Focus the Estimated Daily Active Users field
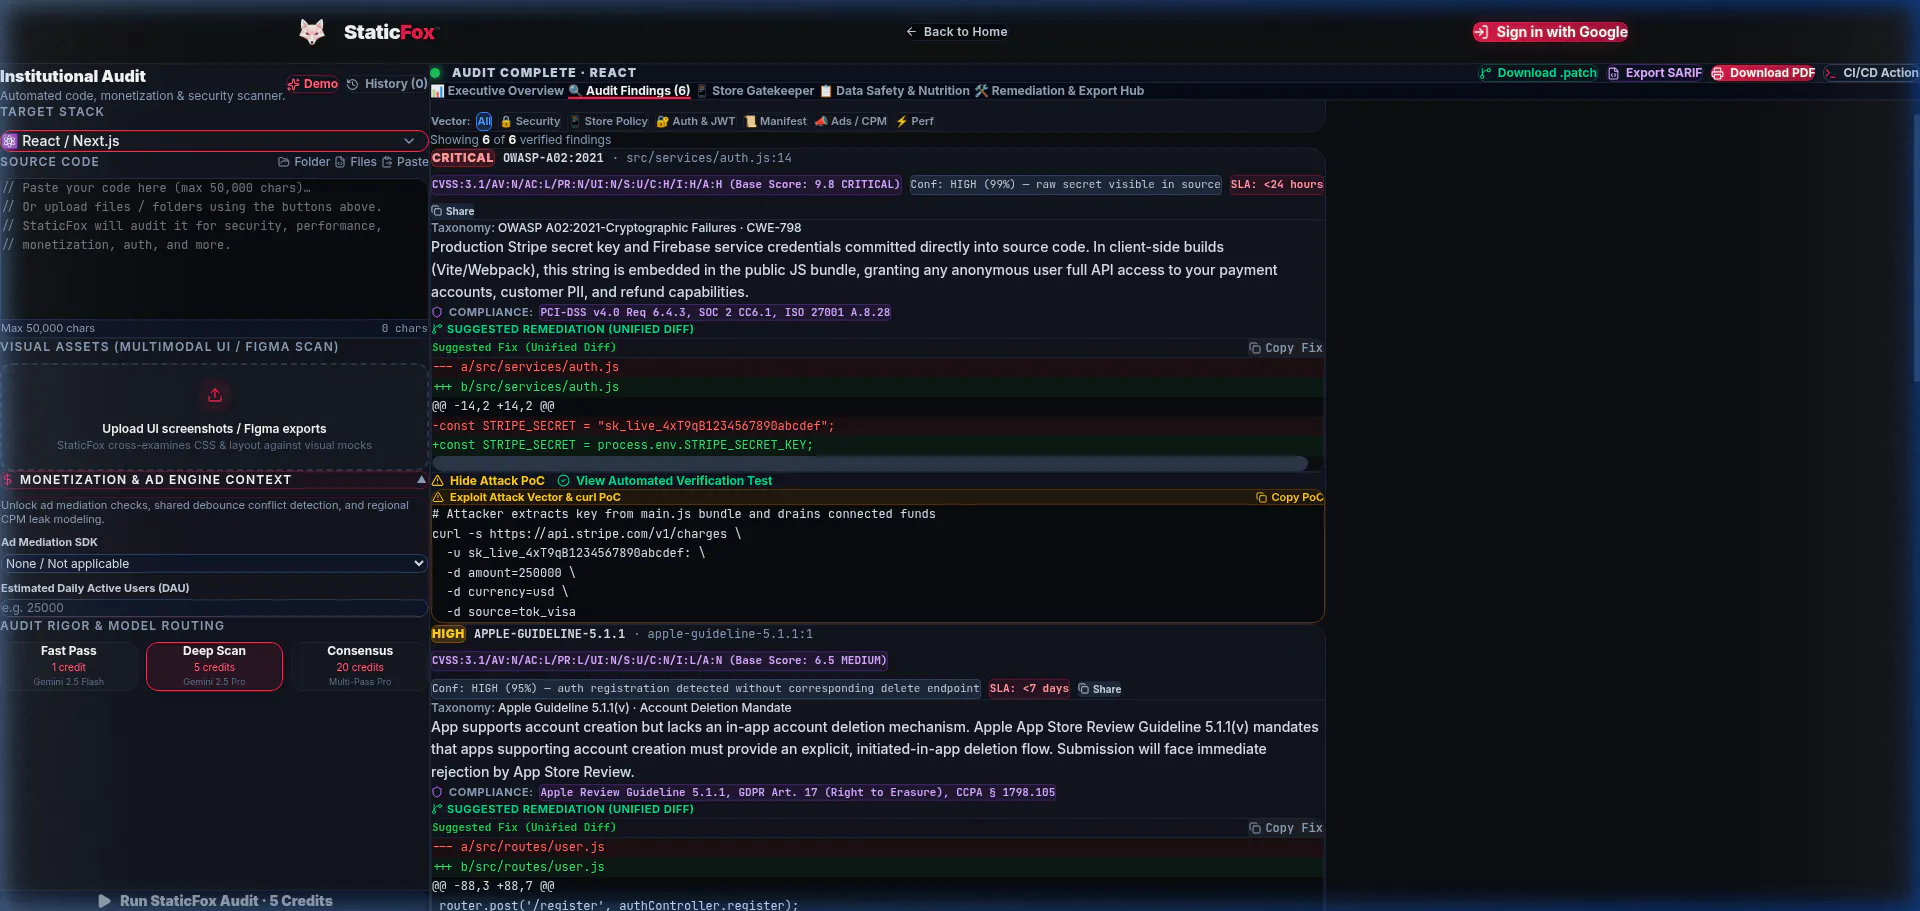1920x911 pixels. (x=214, y=608)
